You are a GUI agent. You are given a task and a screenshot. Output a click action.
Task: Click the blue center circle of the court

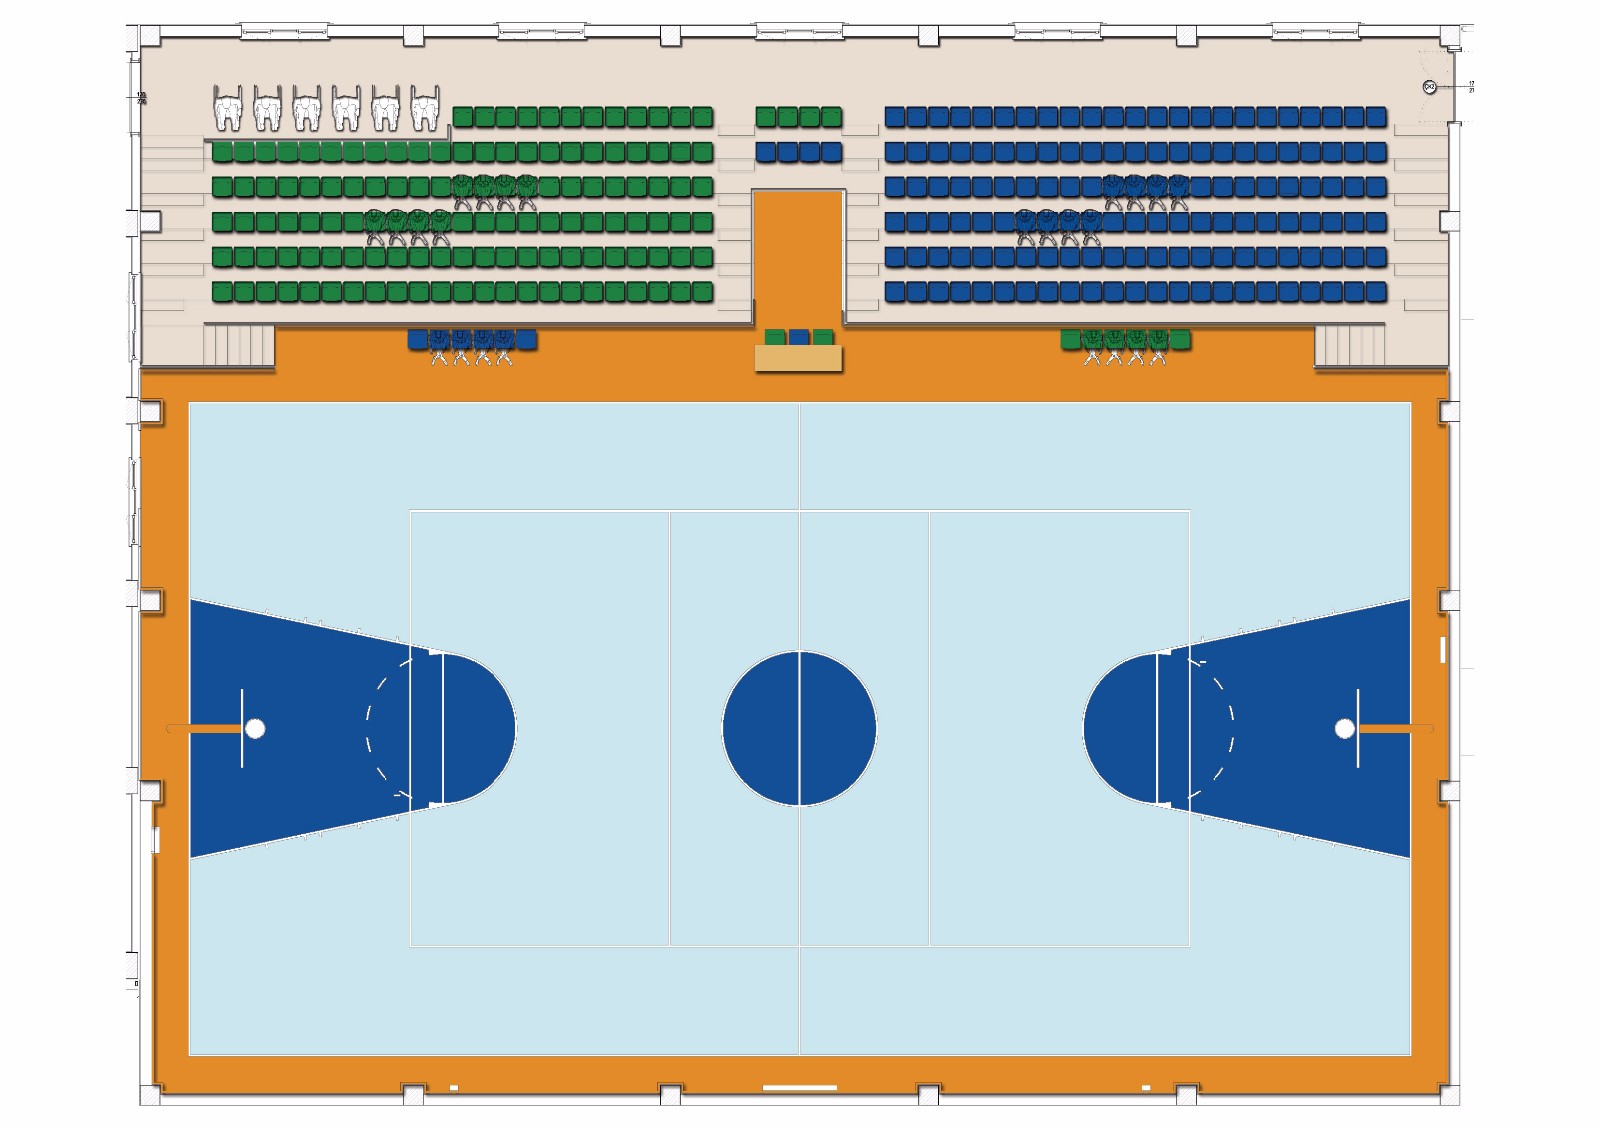coord(799,728)
